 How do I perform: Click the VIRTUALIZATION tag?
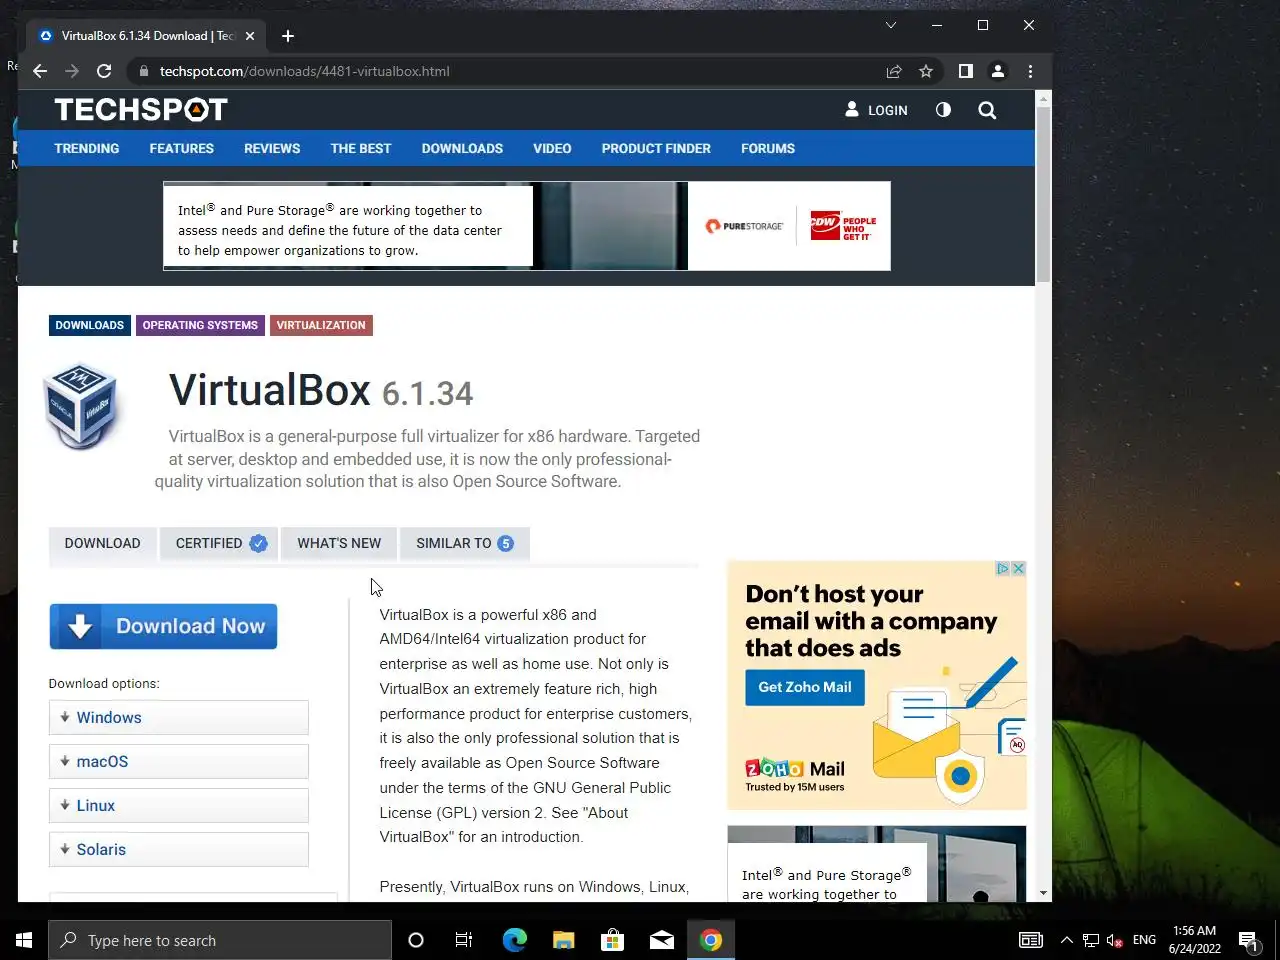(x=321, y=325)
